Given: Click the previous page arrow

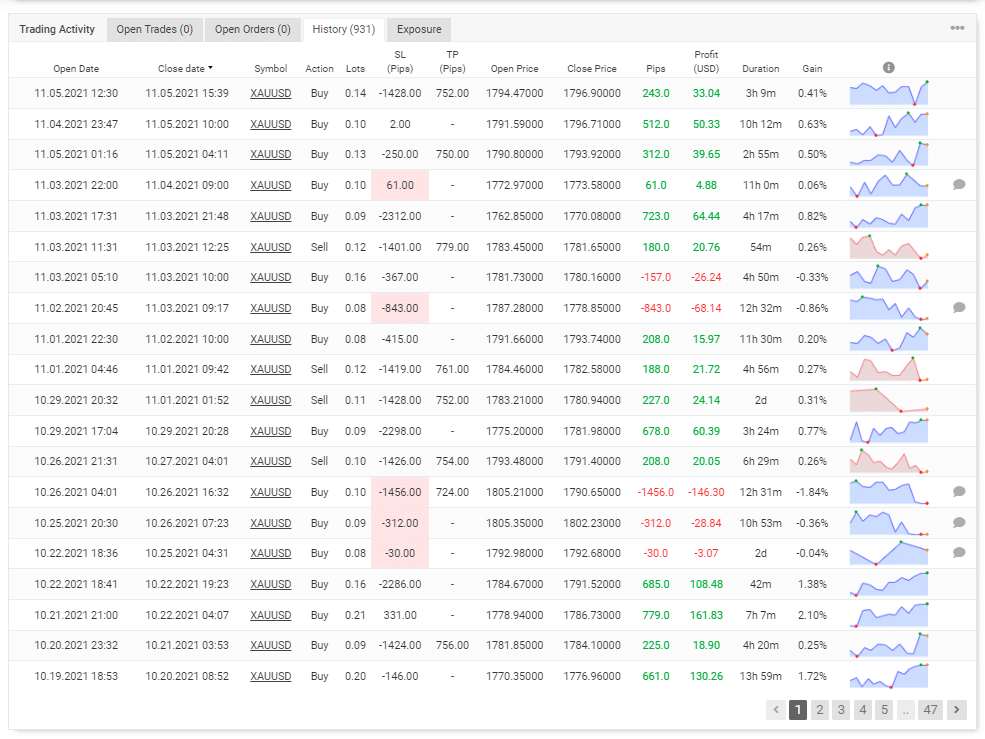Looking at the screenshot, I should pyautogui.click(x=776, y=709).
